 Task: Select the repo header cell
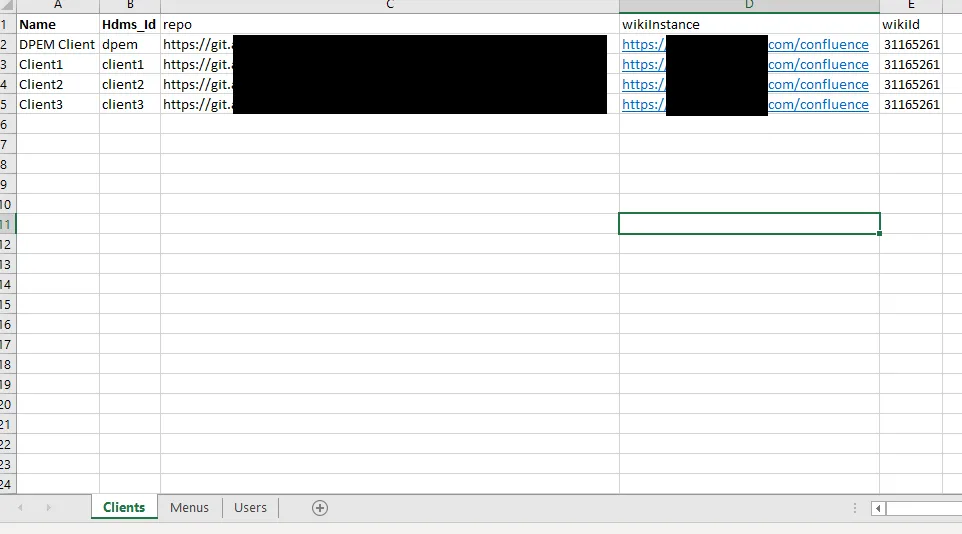[390, 25]
